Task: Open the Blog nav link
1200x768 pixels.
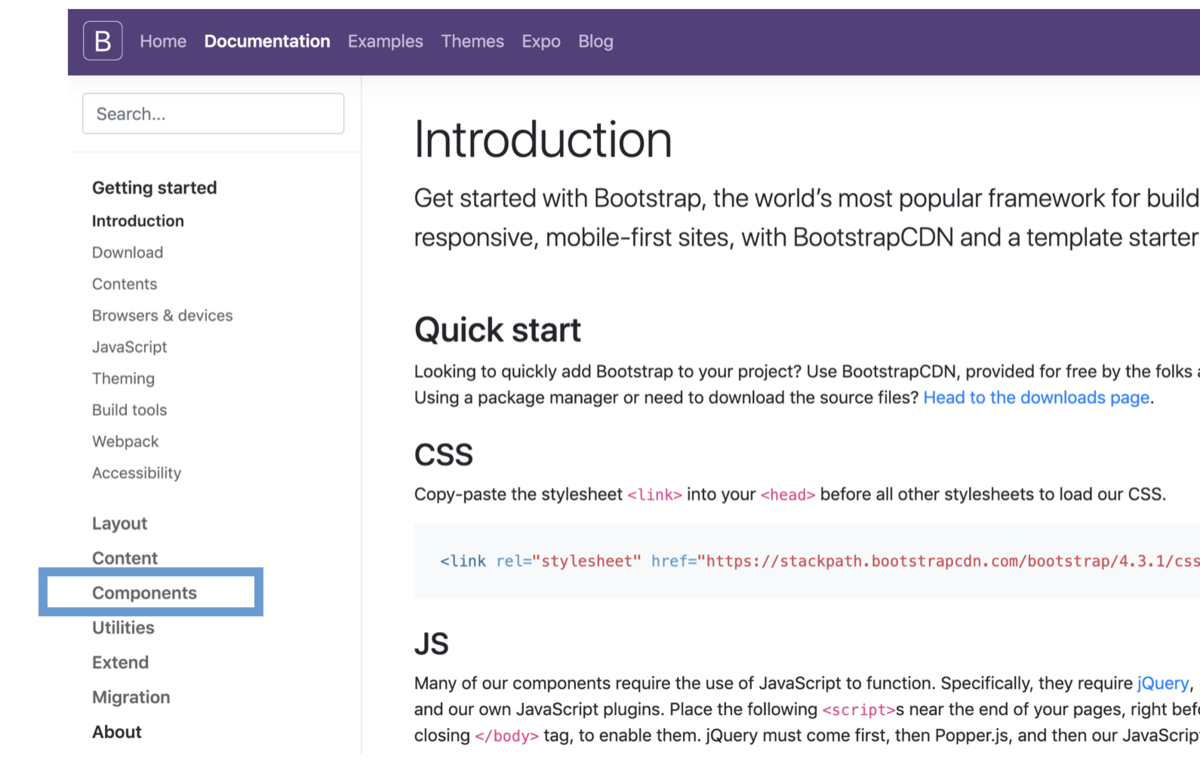Action: pos(596,41)
